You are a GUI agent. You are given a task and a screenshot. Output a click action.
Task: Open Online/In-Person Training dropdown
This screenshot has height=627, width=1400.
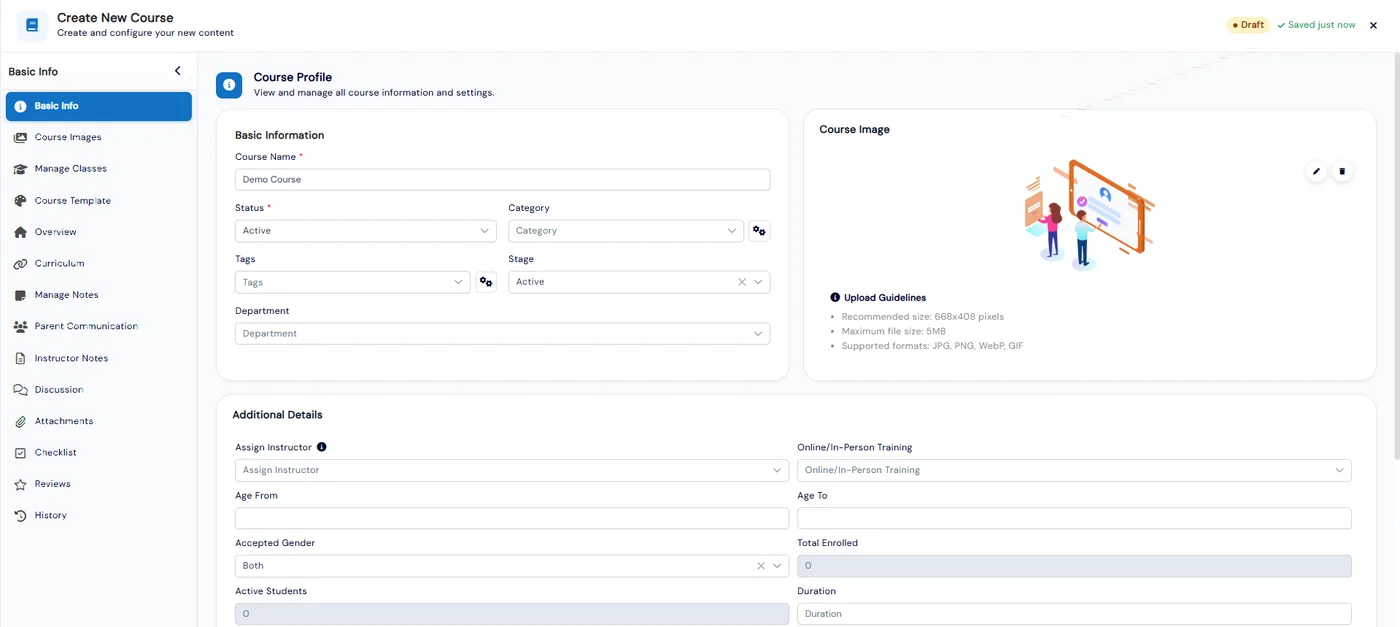pos(1074,470)
